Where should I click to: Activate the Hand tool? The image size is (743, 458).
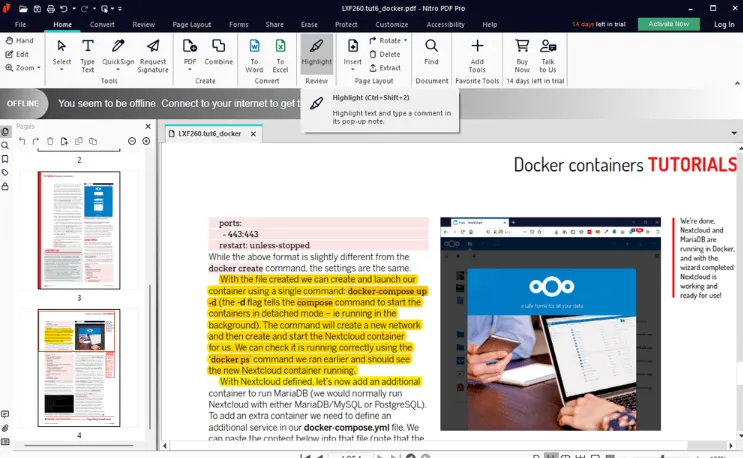[x=19, y=40]
